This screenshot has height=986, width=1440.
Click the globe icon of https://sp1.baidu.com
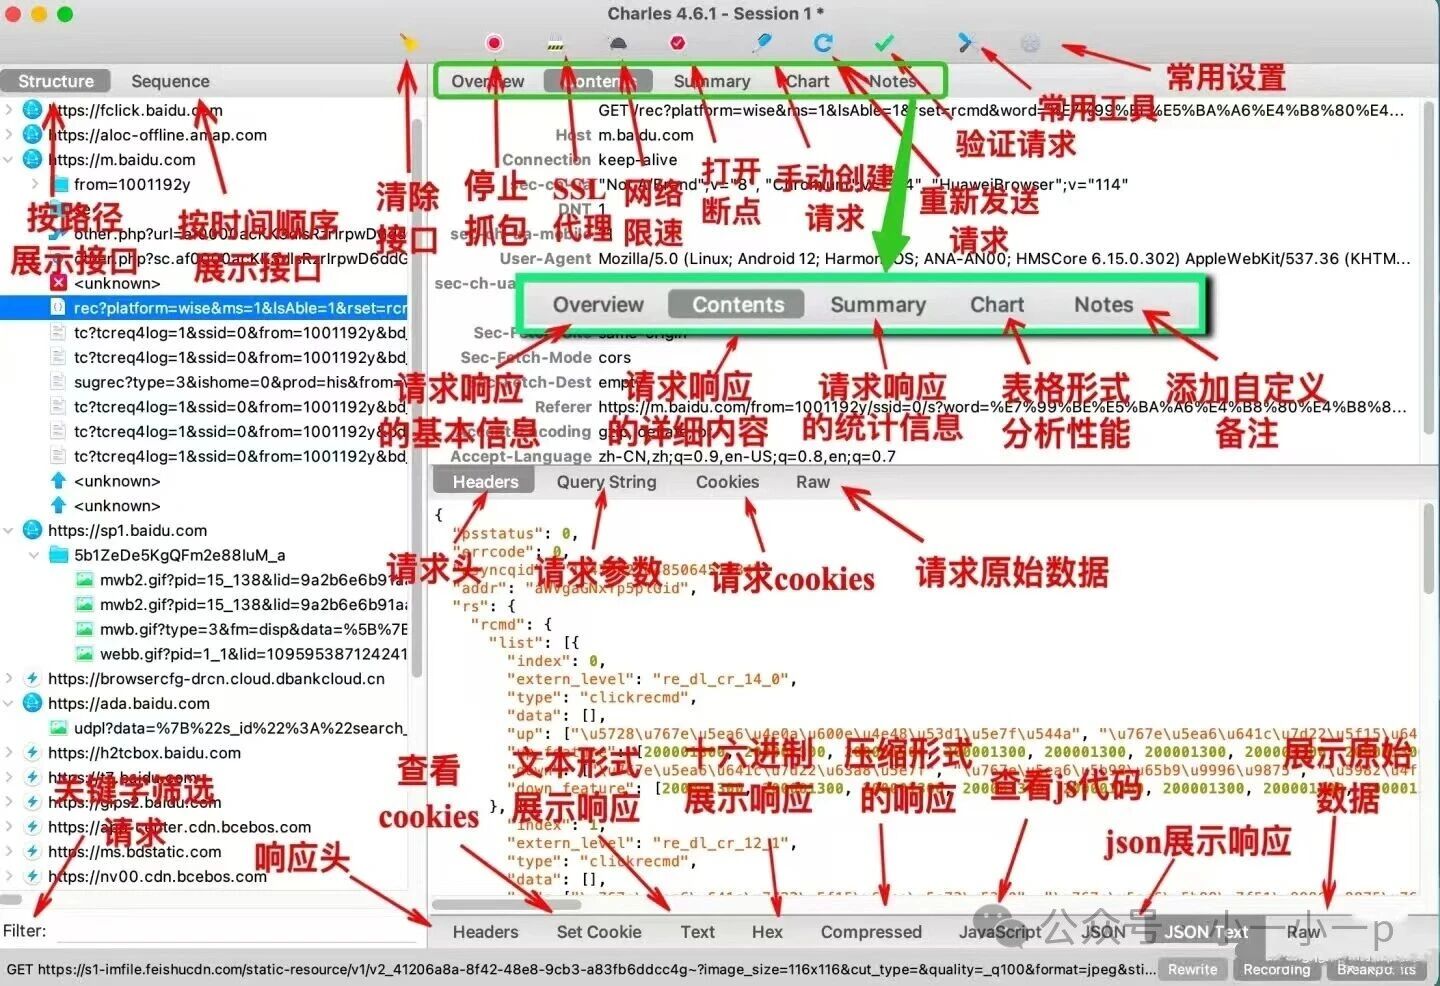click(x=32, y=530)
